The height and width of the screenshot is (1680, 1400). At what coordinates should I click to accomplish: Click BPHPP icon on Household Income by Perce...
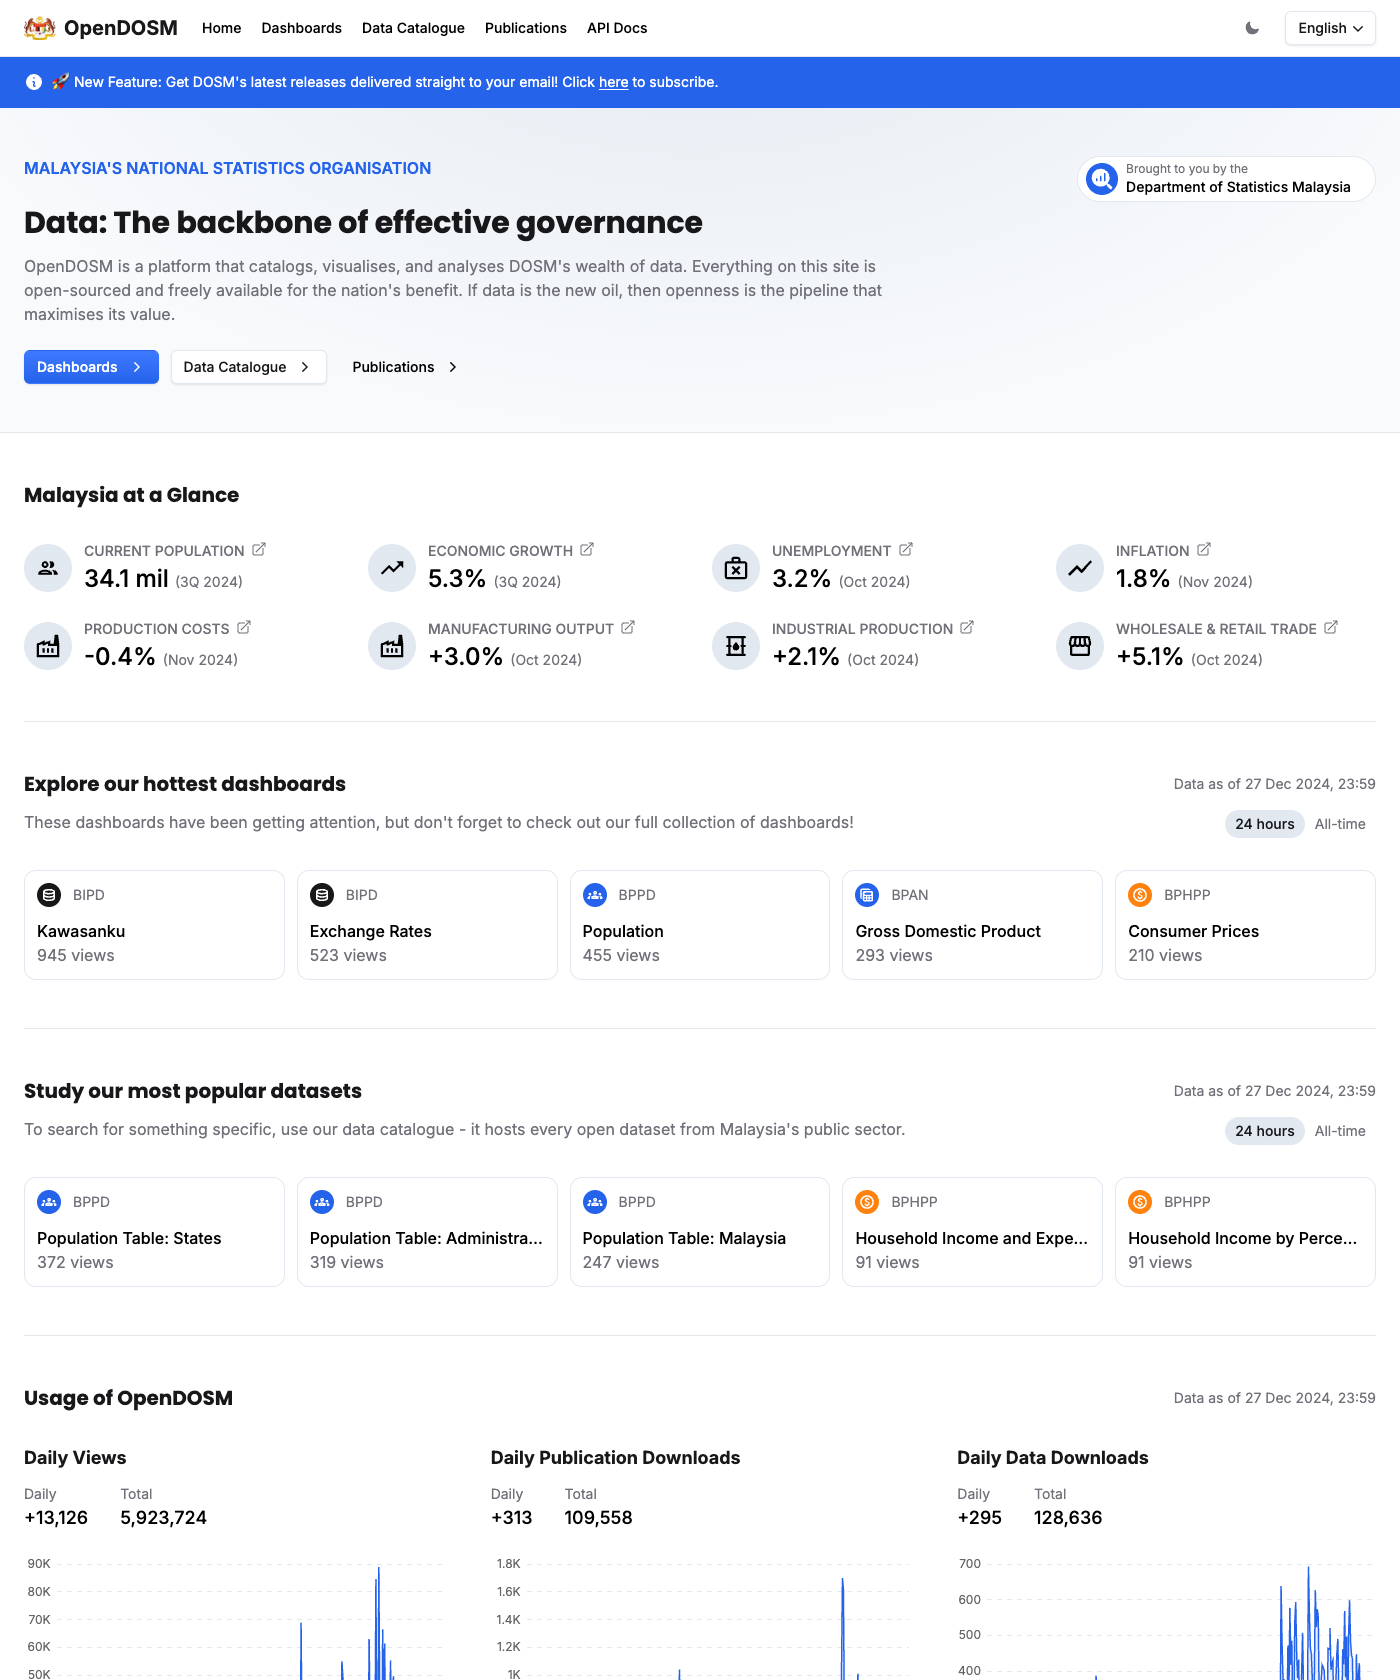(1140, 1202)
